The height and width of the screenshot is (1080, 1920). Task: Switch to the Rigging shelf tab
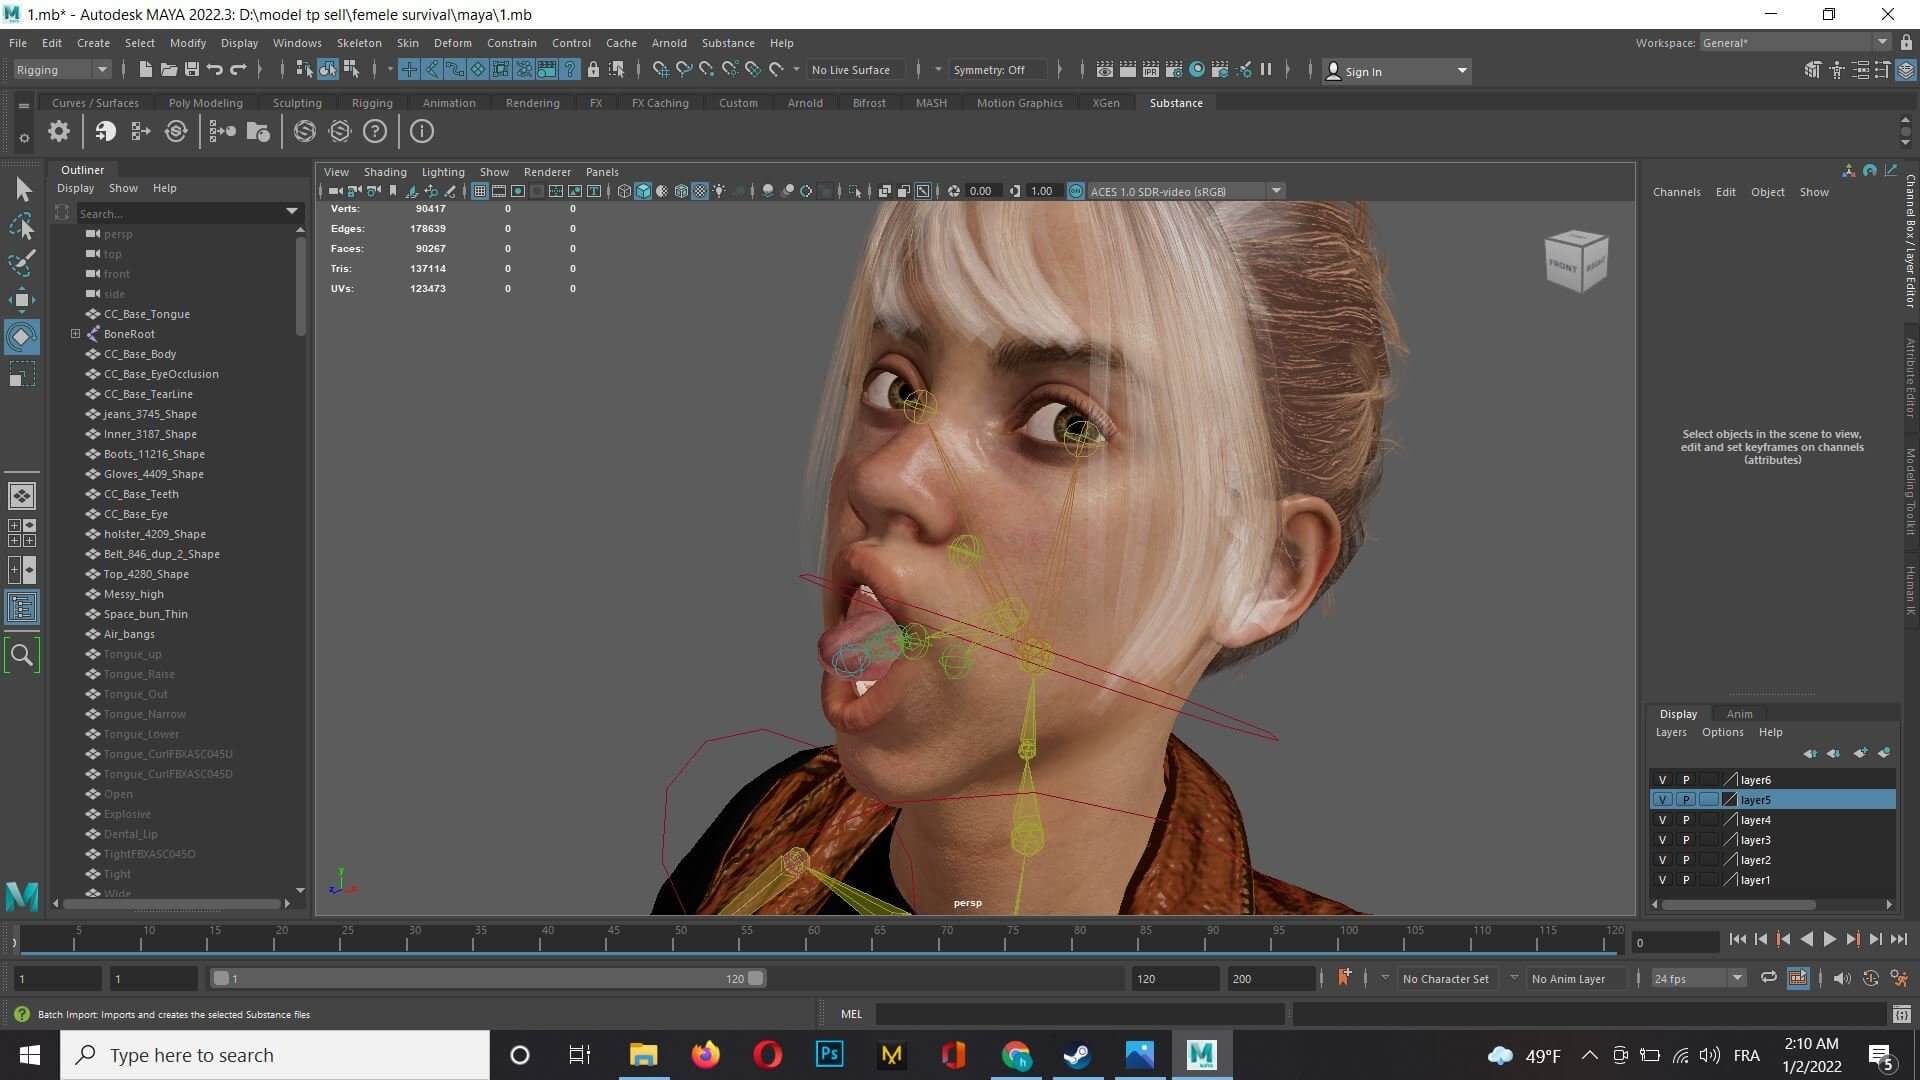click(x=372, y=103)
